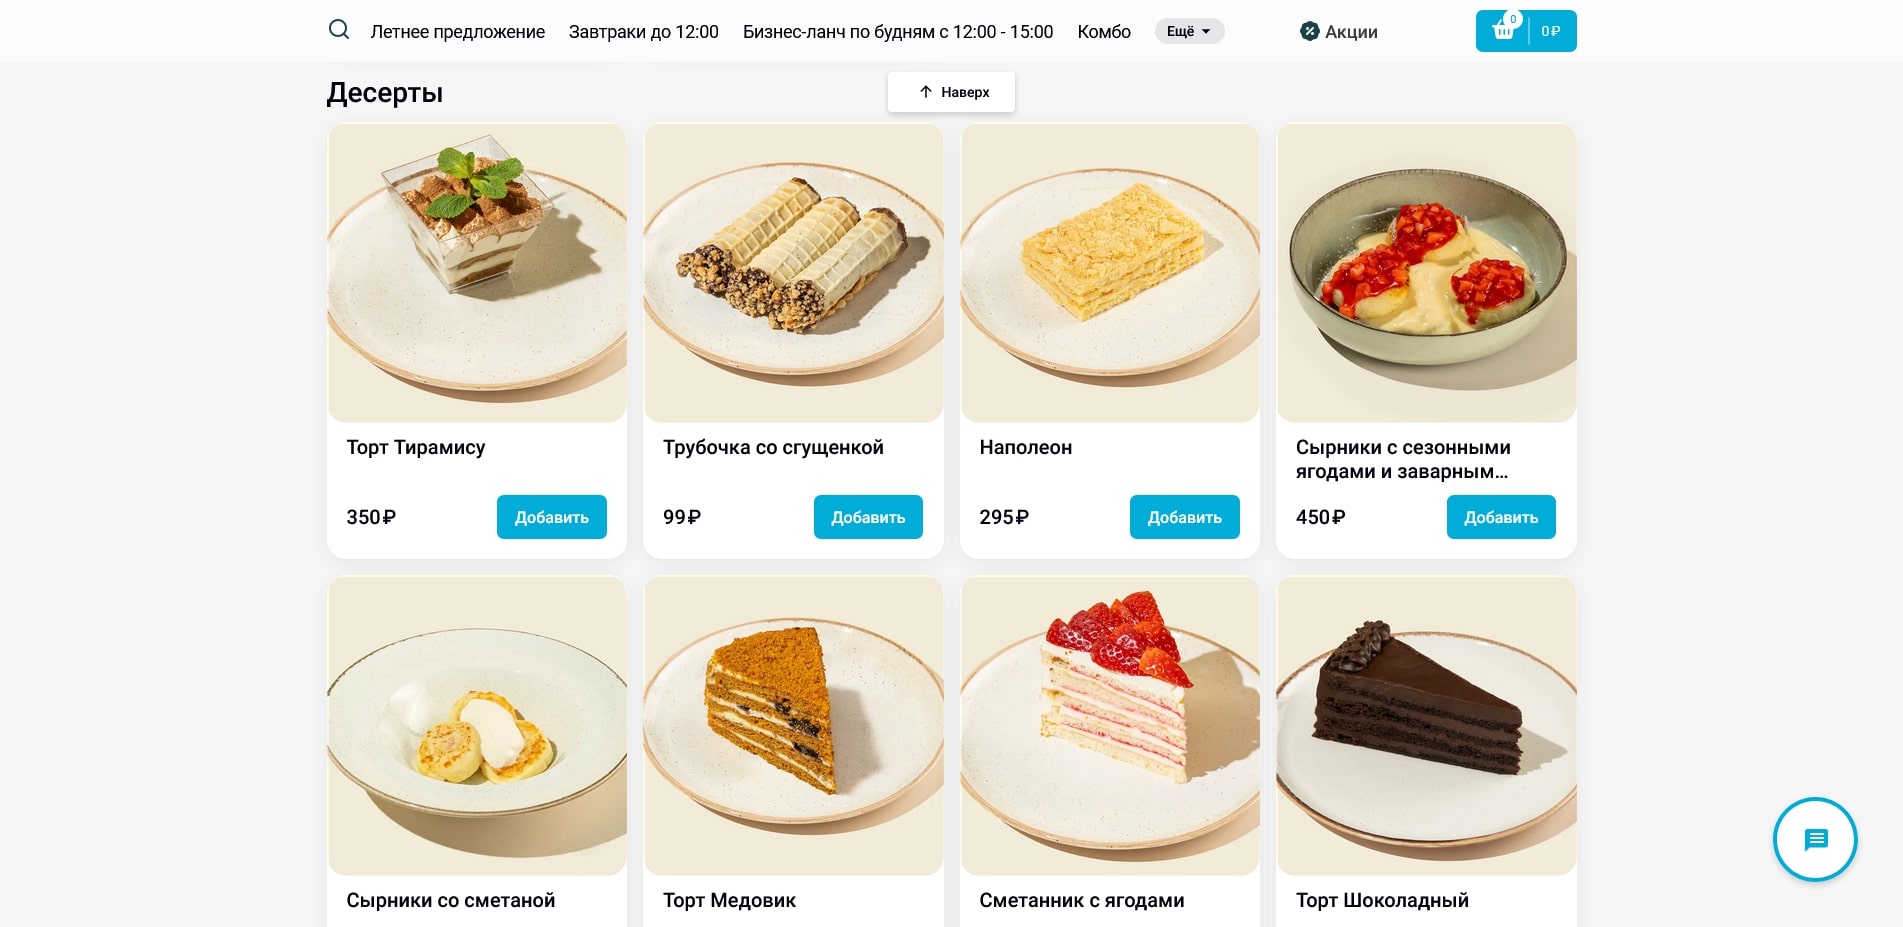1903x927 pixels.
Task: View the Торт Медовик photo
Action: click(793, 726)
